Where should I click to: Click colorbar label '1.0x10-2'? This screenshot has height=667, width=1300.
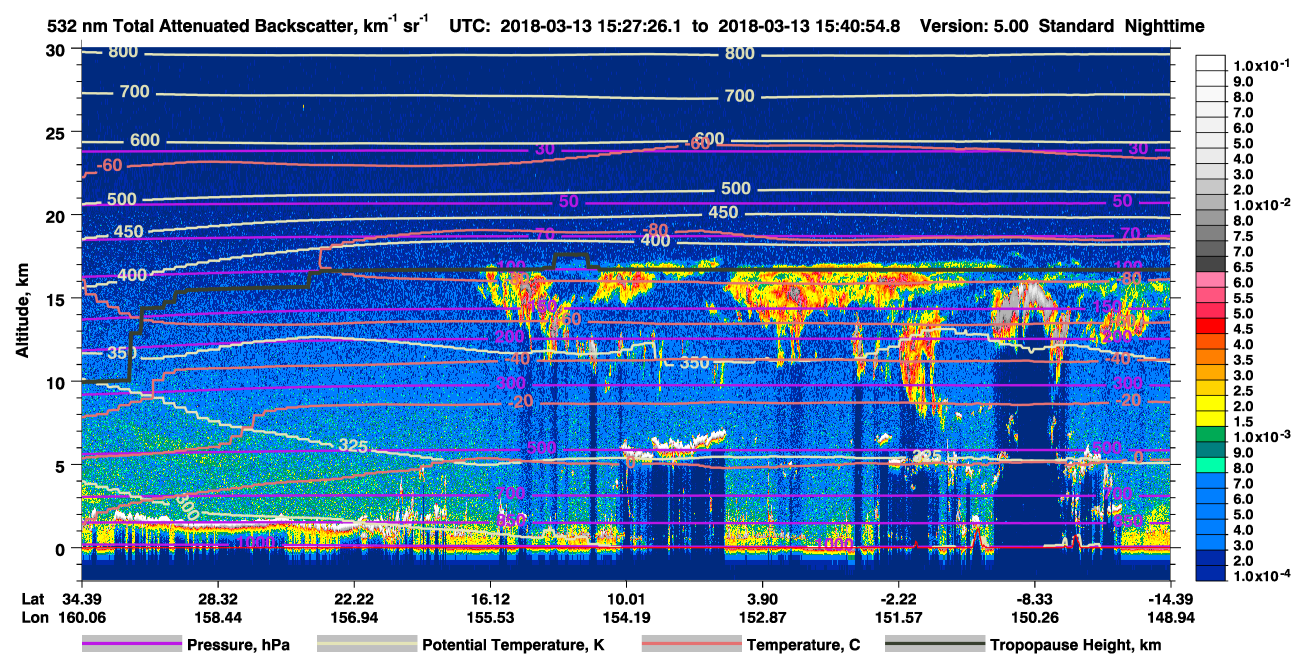click(1260, 205)
